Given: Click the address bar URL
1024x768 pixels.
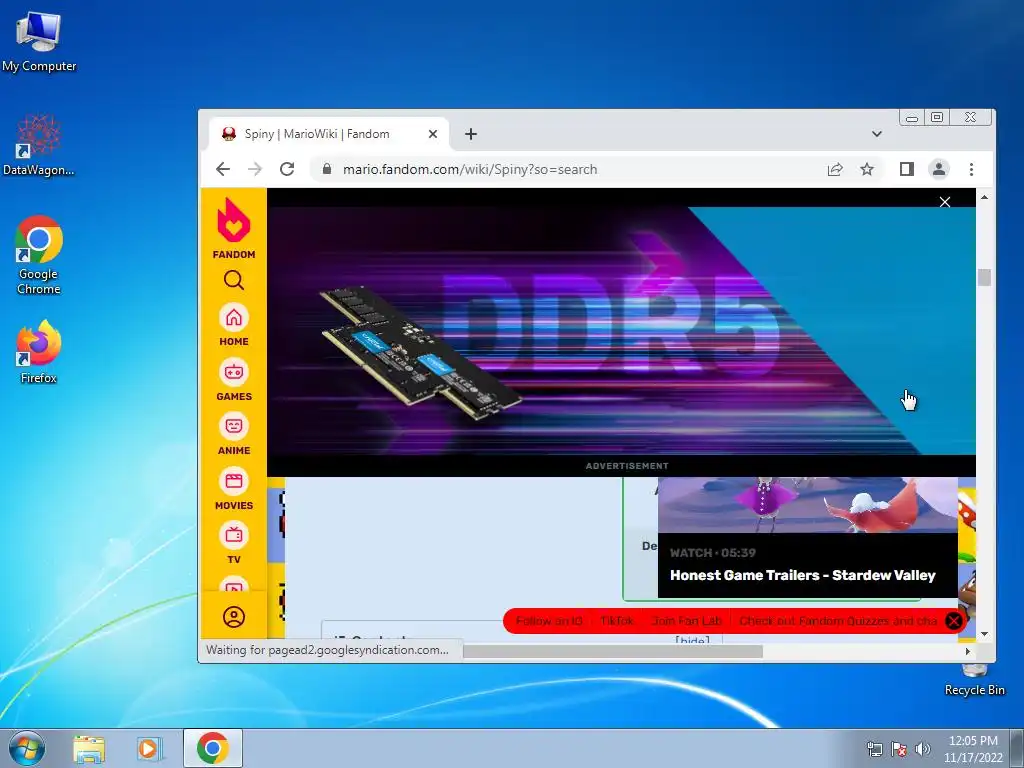Looking at the screenshot, I should pyautogui.click(x=470, y=169).
